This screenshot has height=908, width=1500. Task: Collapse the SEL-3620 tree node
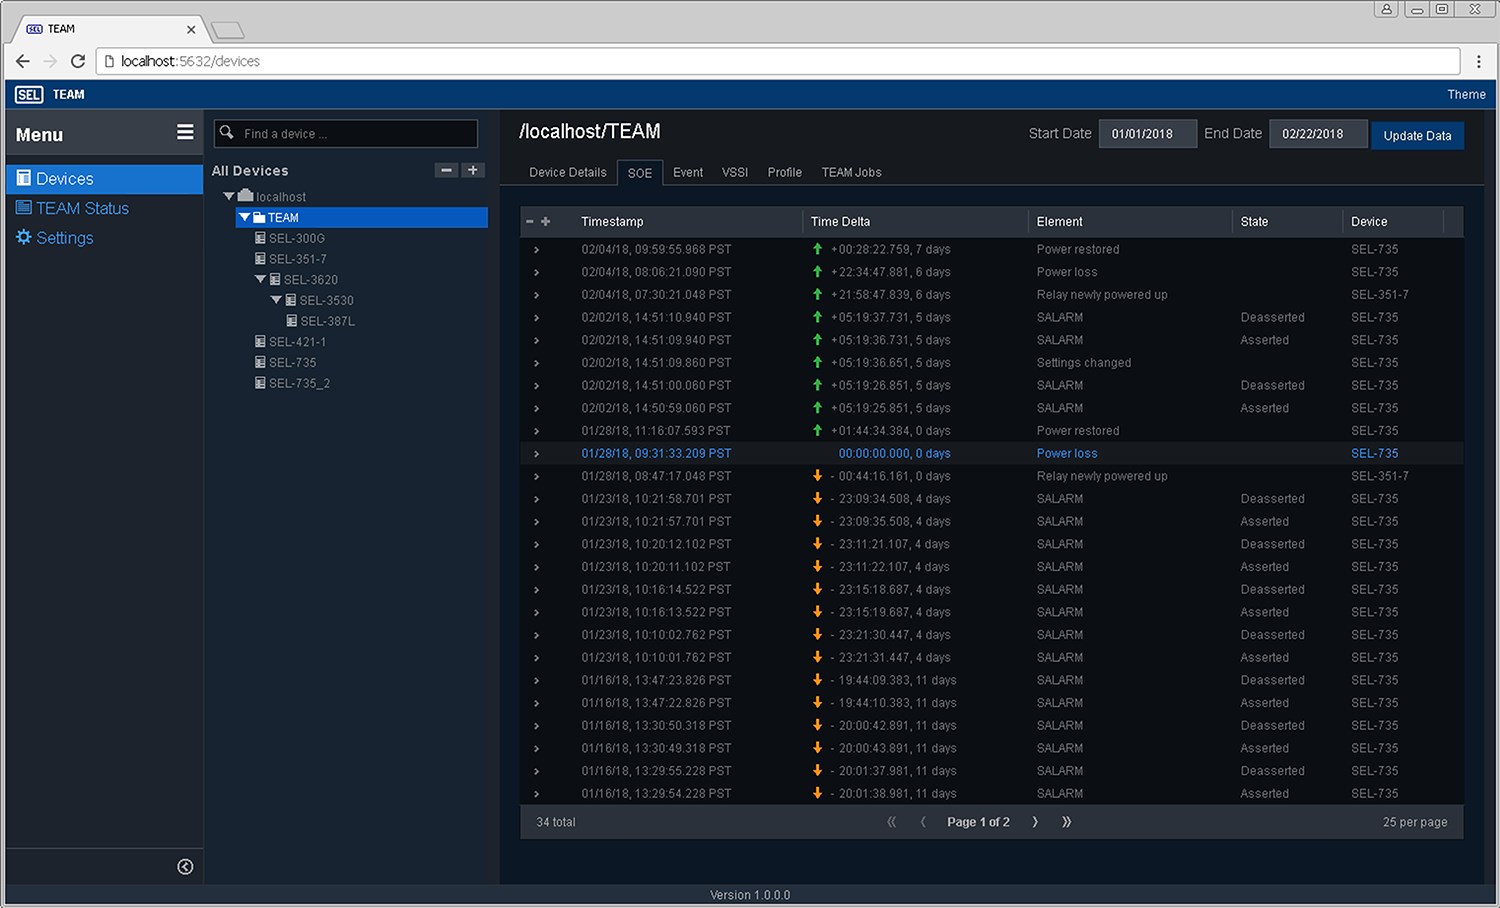point(260,279)
